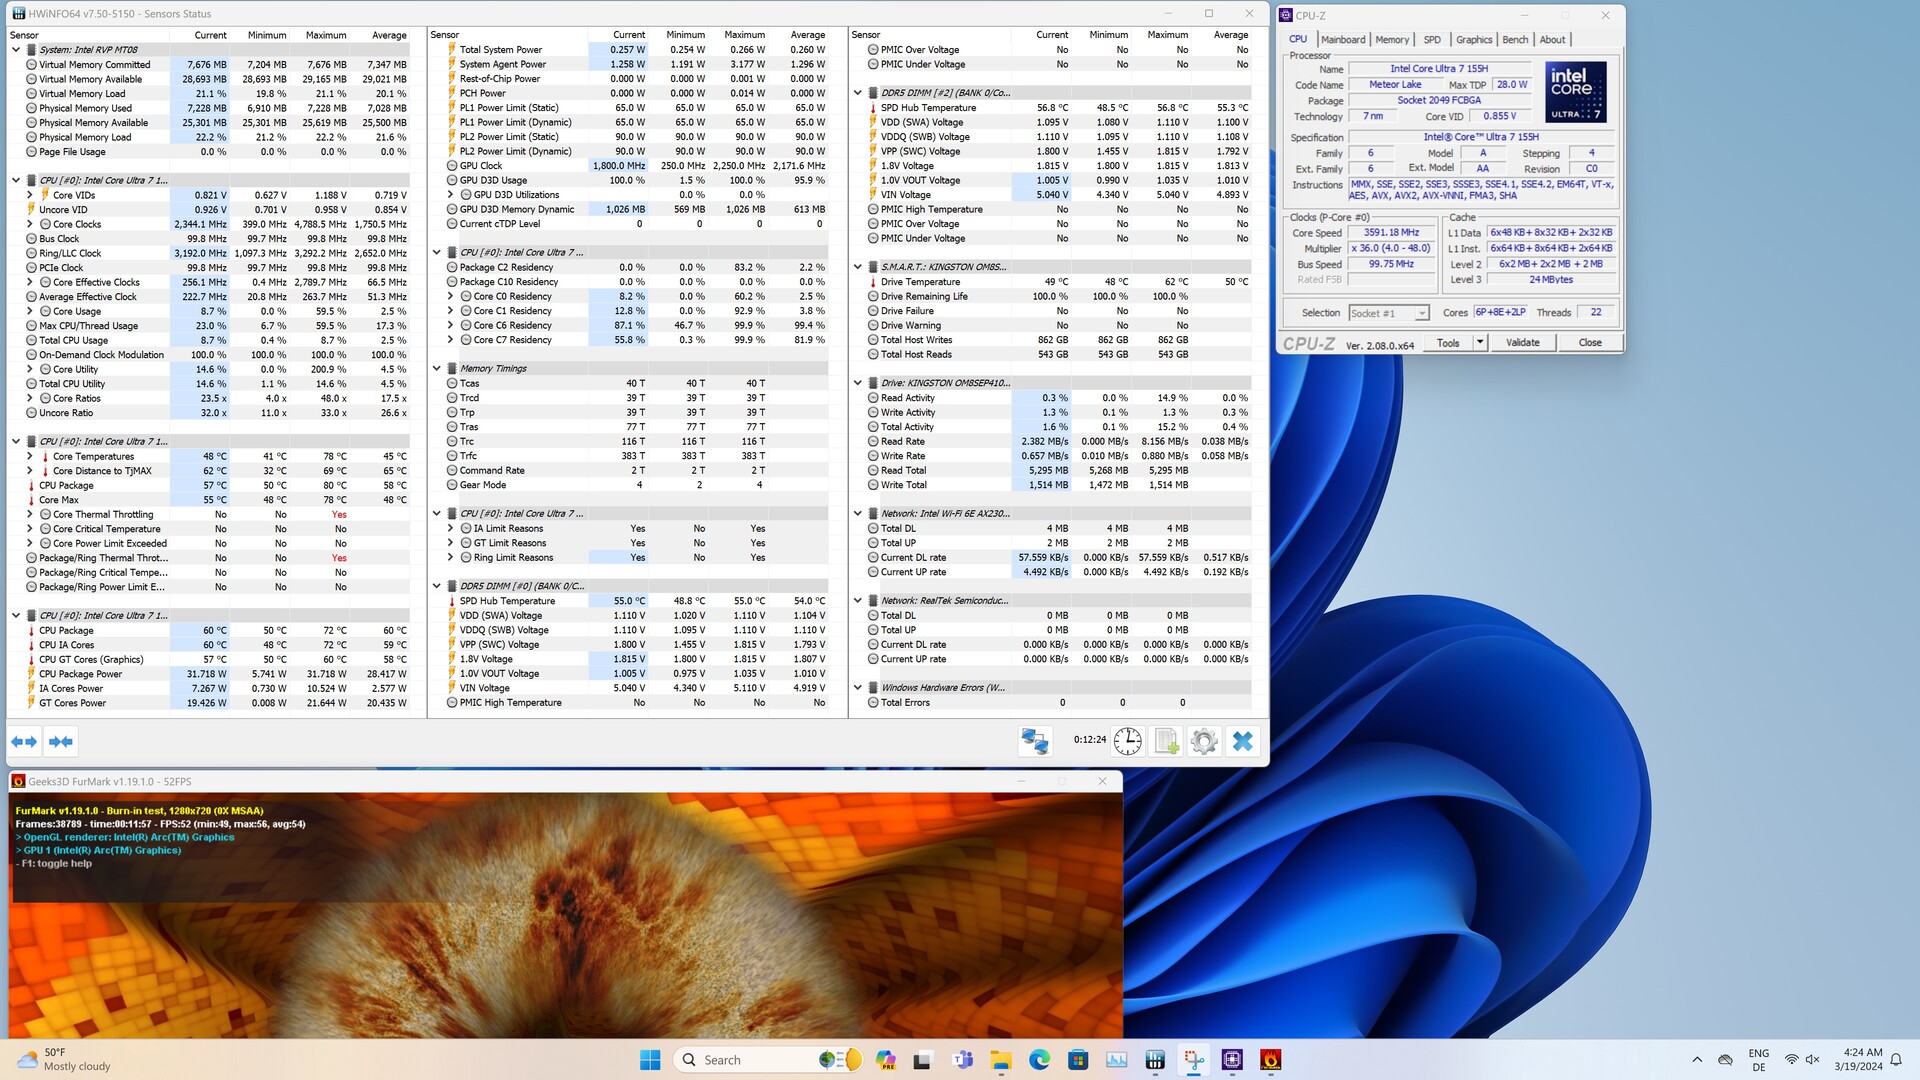
Task: Open the Task Manager taskbar icon
Action: [1116, 1060]
